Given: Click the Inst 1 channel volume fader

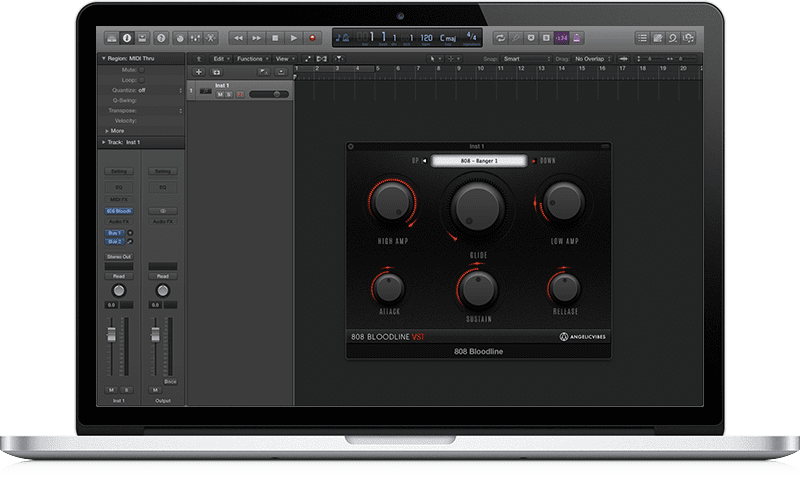Looking at the screenshot, I should click(111, 335).
